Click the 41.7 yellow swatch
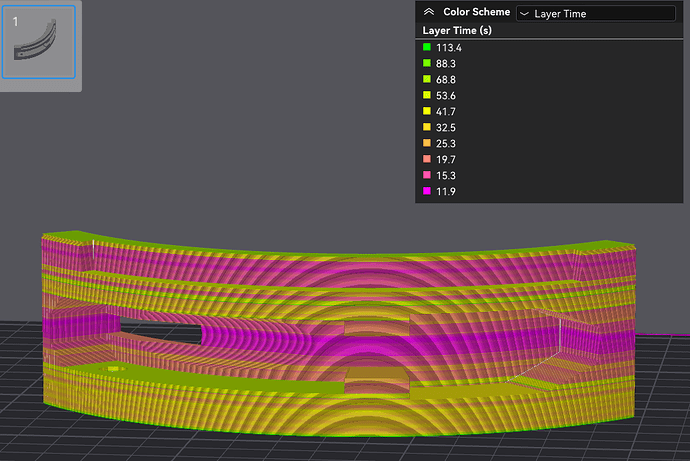The image size is (690, 461). 427,111
